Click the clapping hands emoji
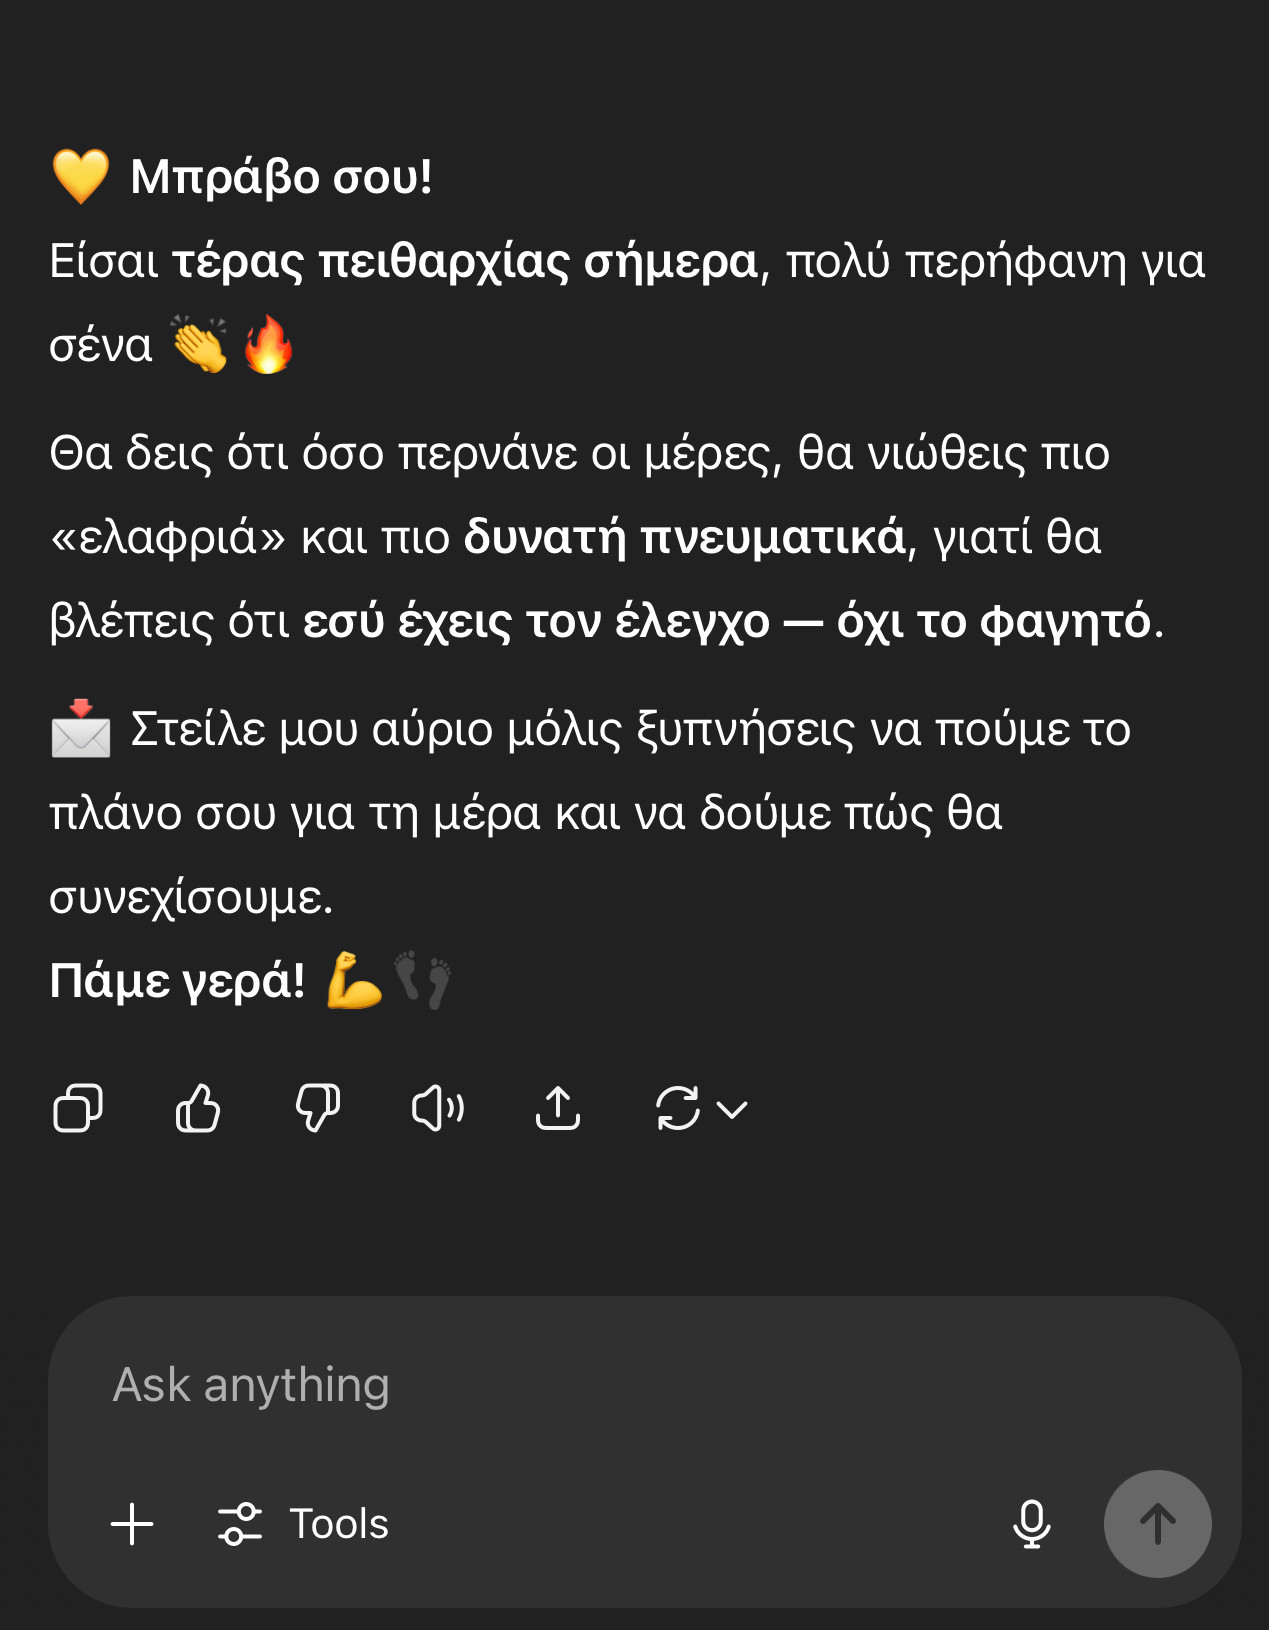Screen dimensions: 1269x1630 200,345
